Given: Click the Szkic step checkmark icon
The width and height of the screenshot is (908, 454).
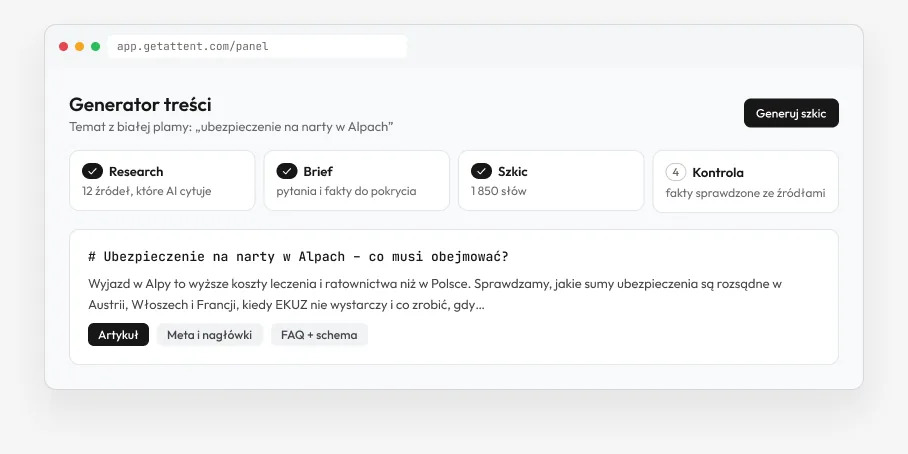Looking at the screenshot, I should (481, 171).
